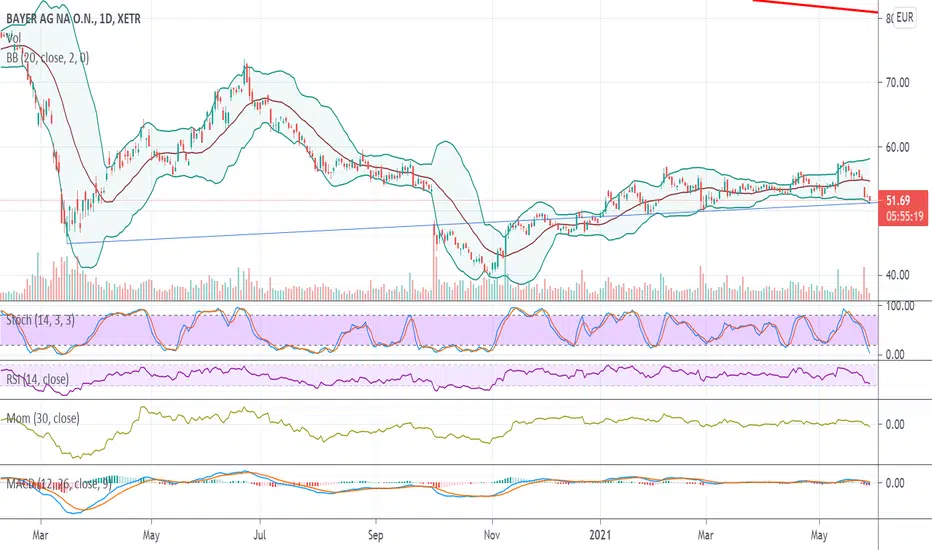Screen dimensions: 932x550
Task: Select the Vol indicator label
Action: click(x=14, y=39)
